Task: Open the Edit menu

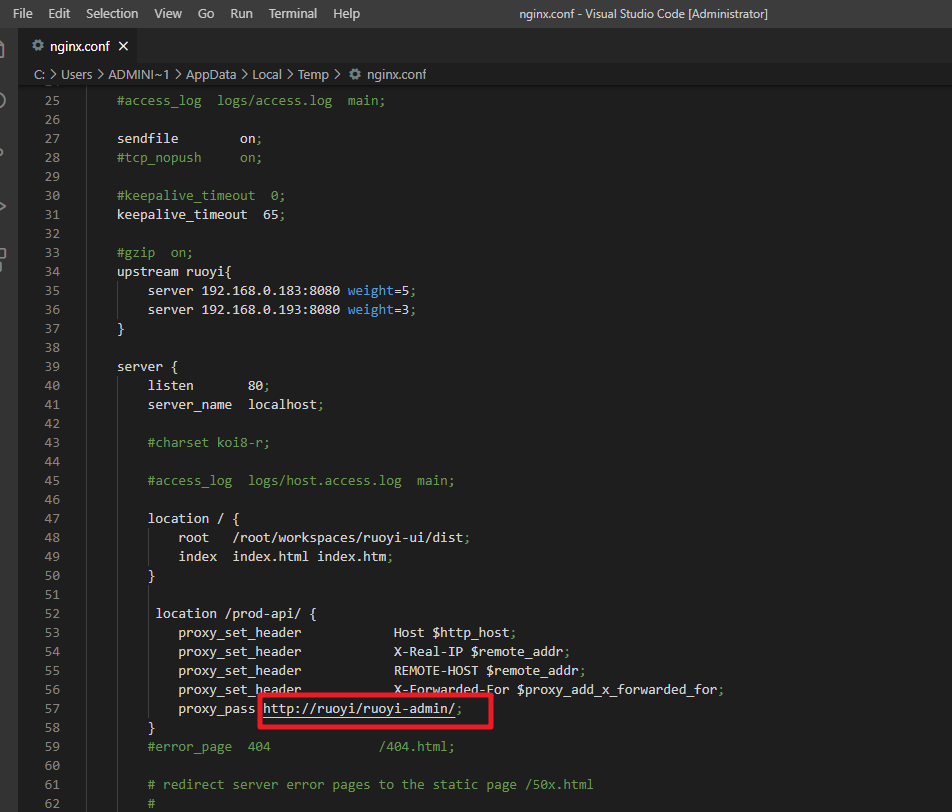Action: [x=59, y=13]
